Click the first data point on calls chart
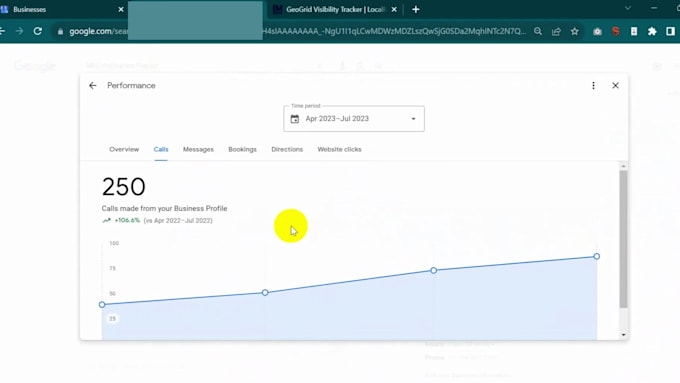This screenshot has height=383, width=680. pos(102,304)
